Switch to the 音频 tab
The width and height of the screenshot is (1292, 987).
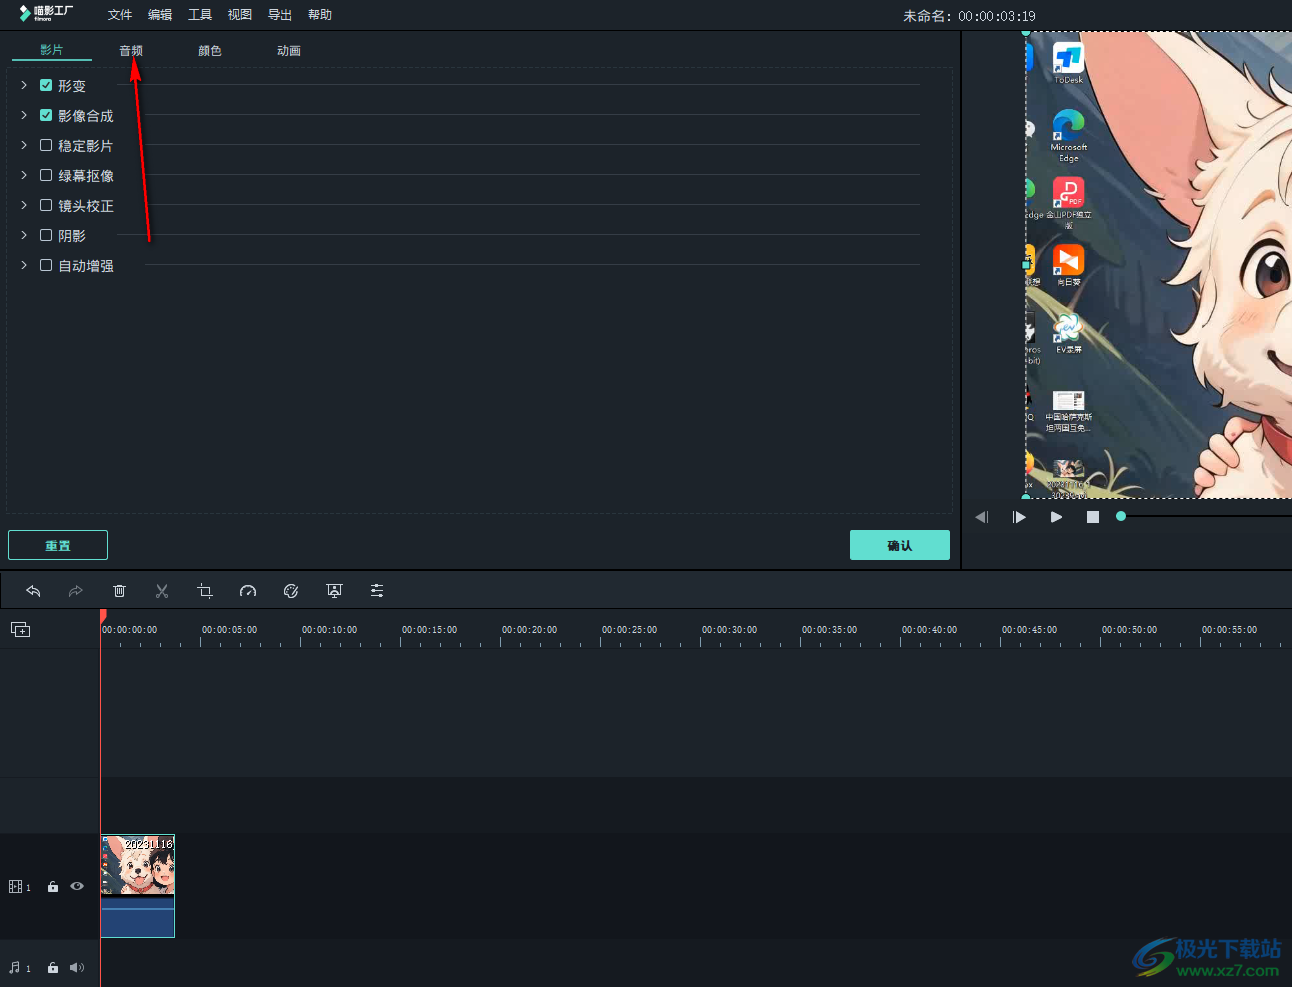(131, 50)
